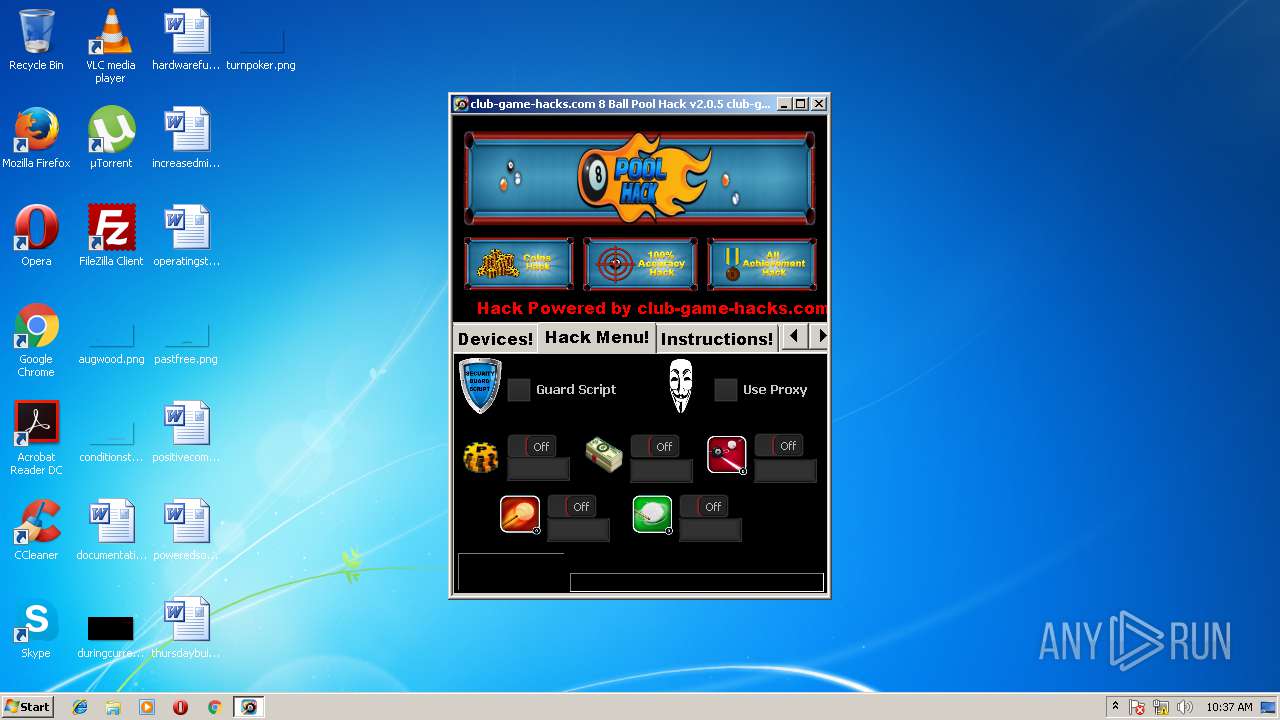The image size is (1280, 720).
Task: Maximize the 8 Ball Pool Hack window
Action: point(801,104)
